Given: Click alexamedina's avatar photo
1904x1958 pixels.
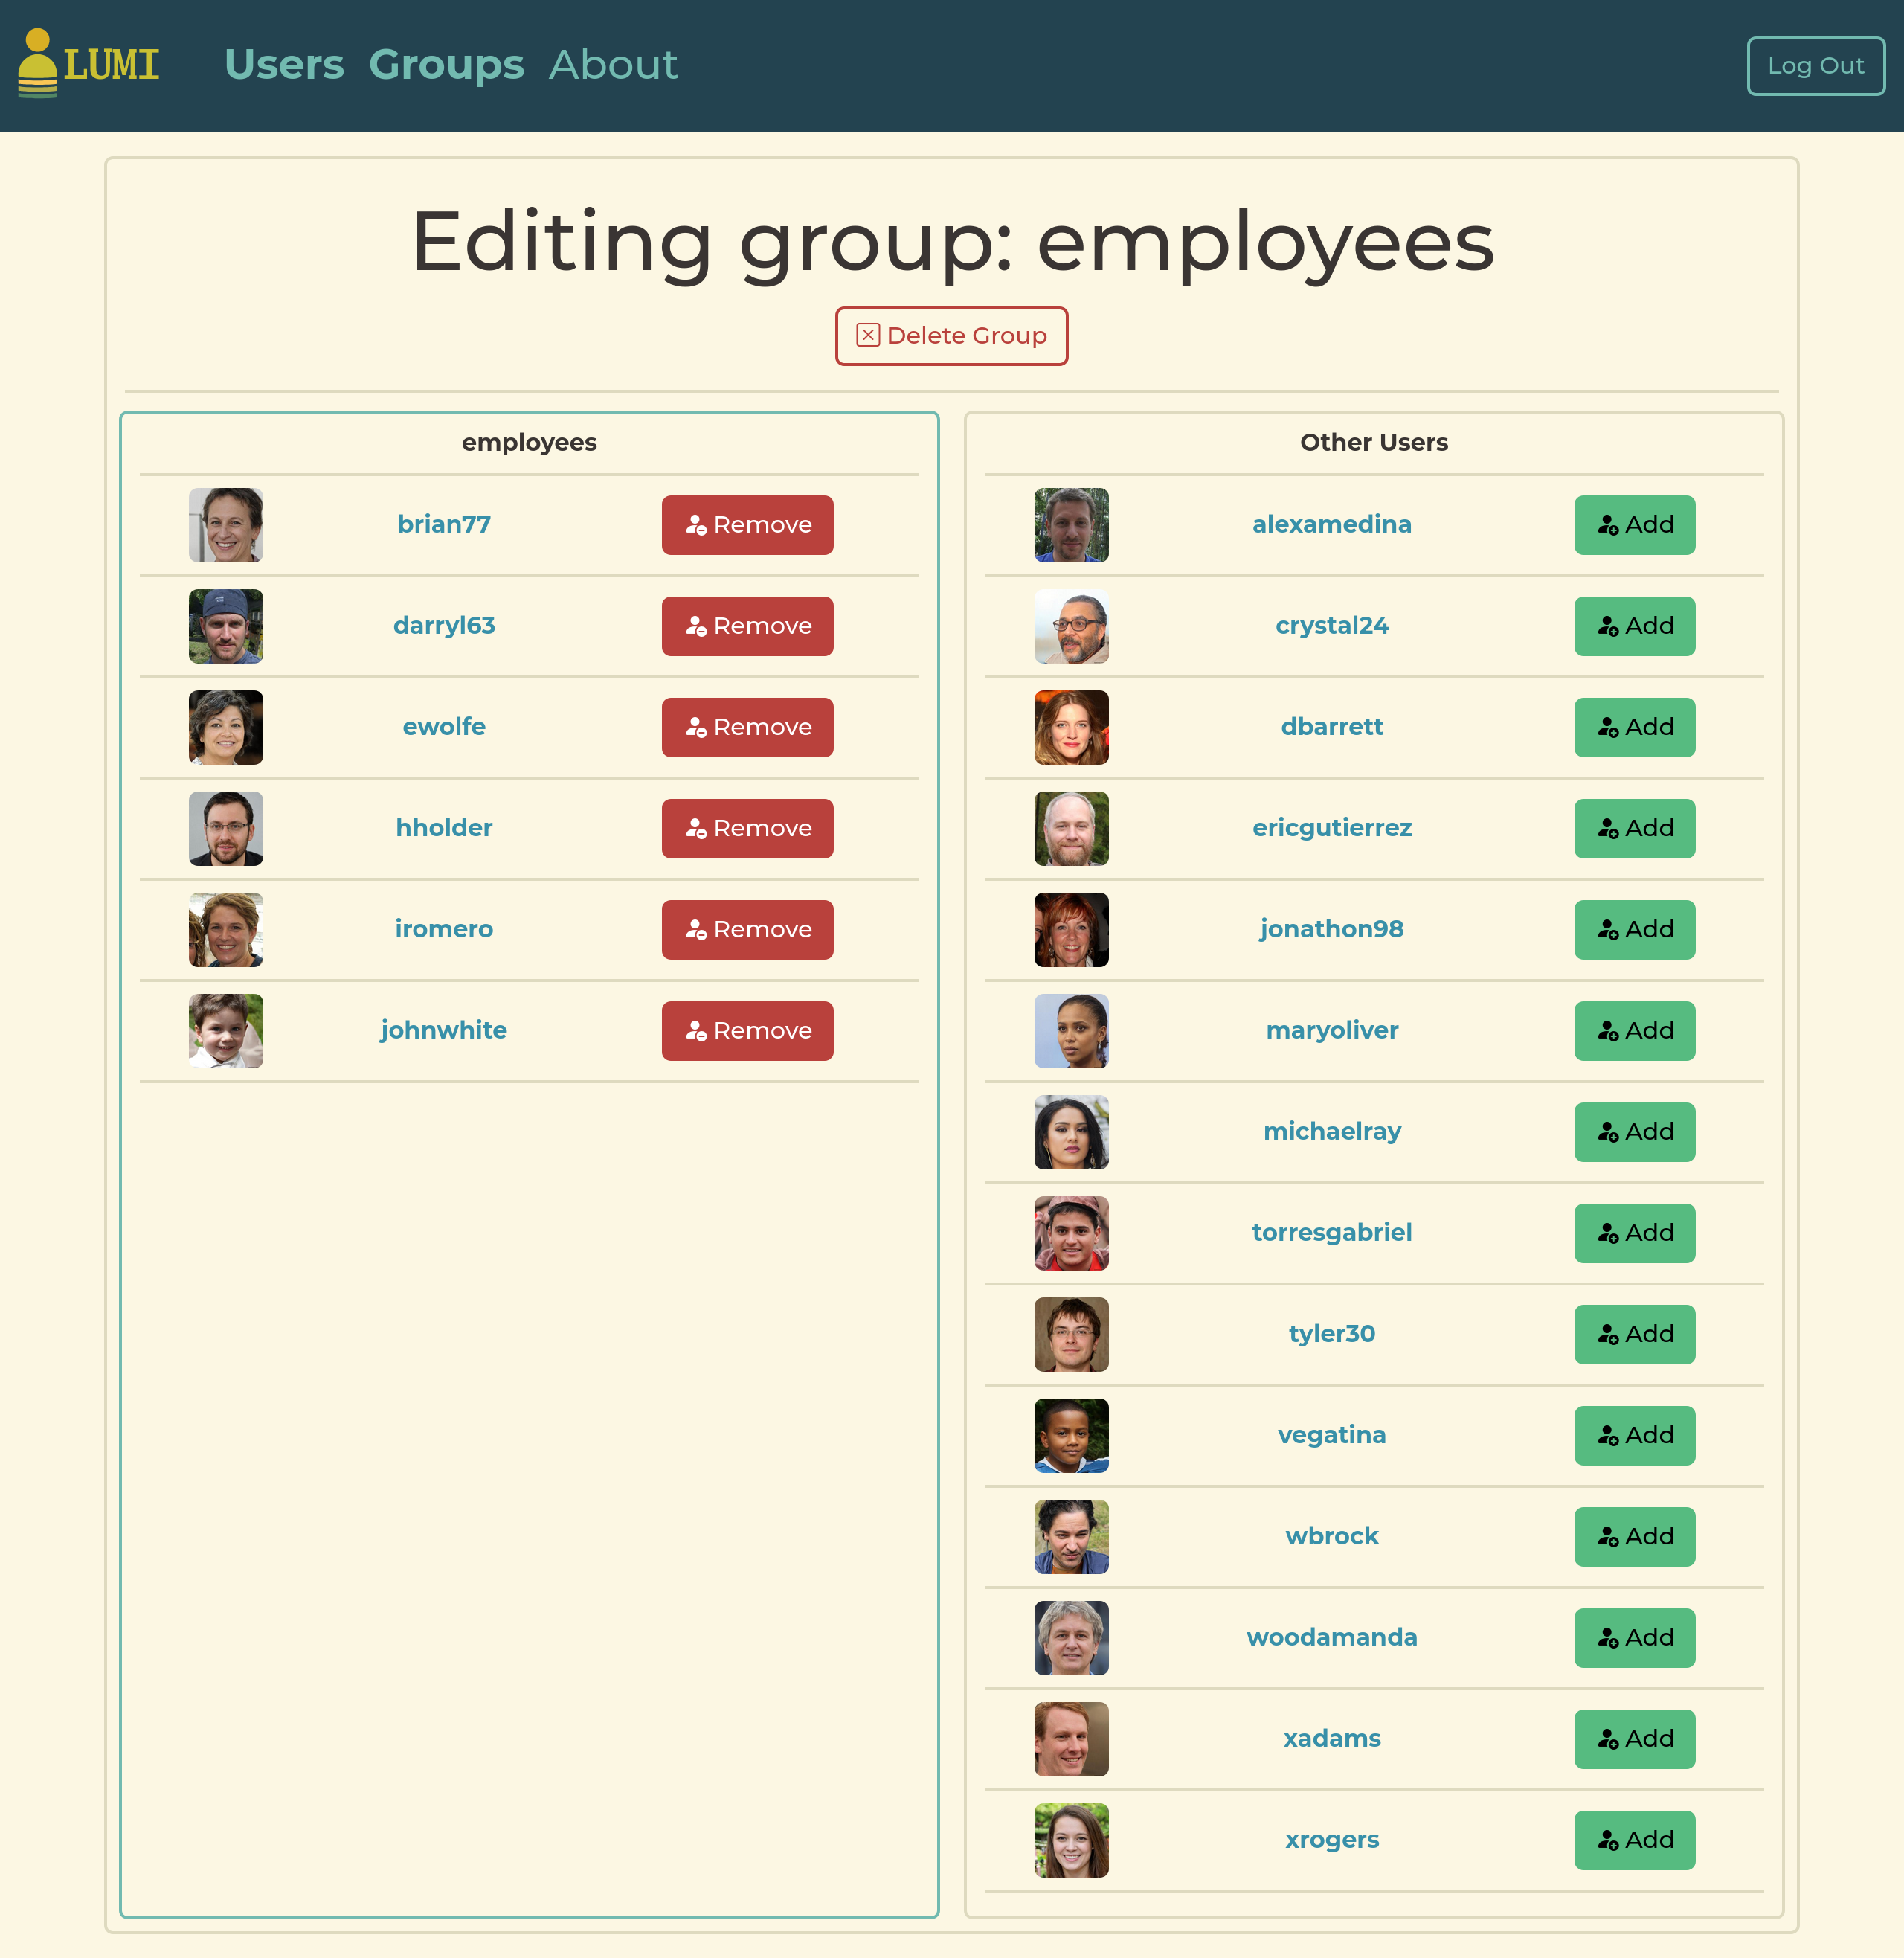Looking at the screenshot, I should [x=1071, y=525].
